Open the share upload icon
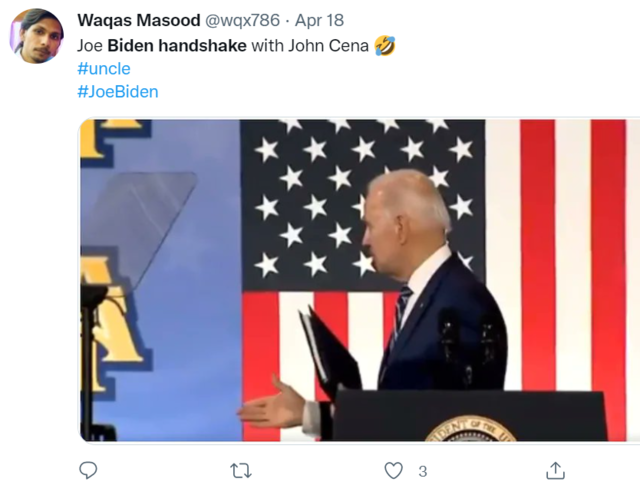Screen dimensions: 640x495 [x=555, y=470]
